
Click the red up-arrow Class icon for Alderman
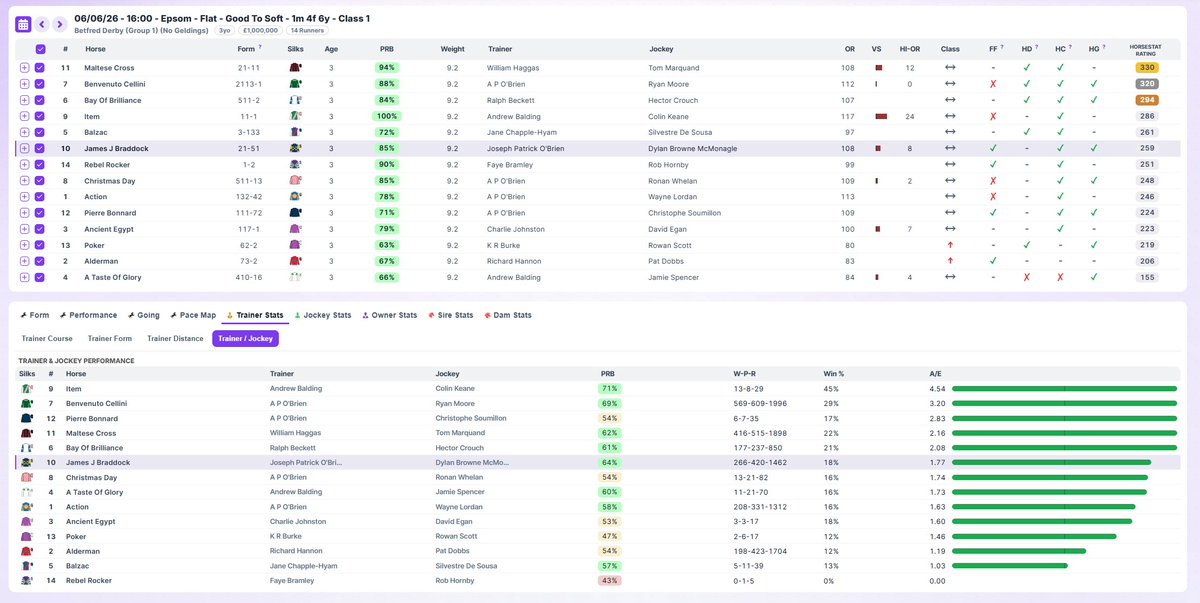950,261
